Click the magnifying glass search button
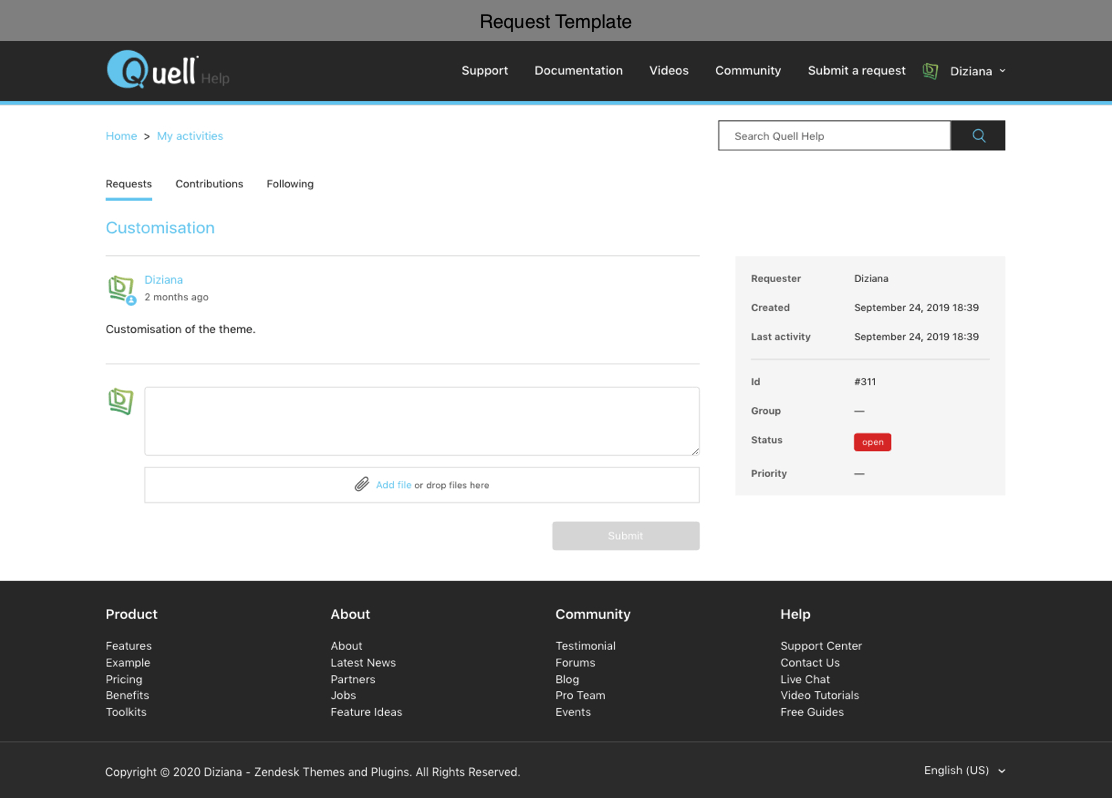1112x798 pixels. click(x=978, y=136)
